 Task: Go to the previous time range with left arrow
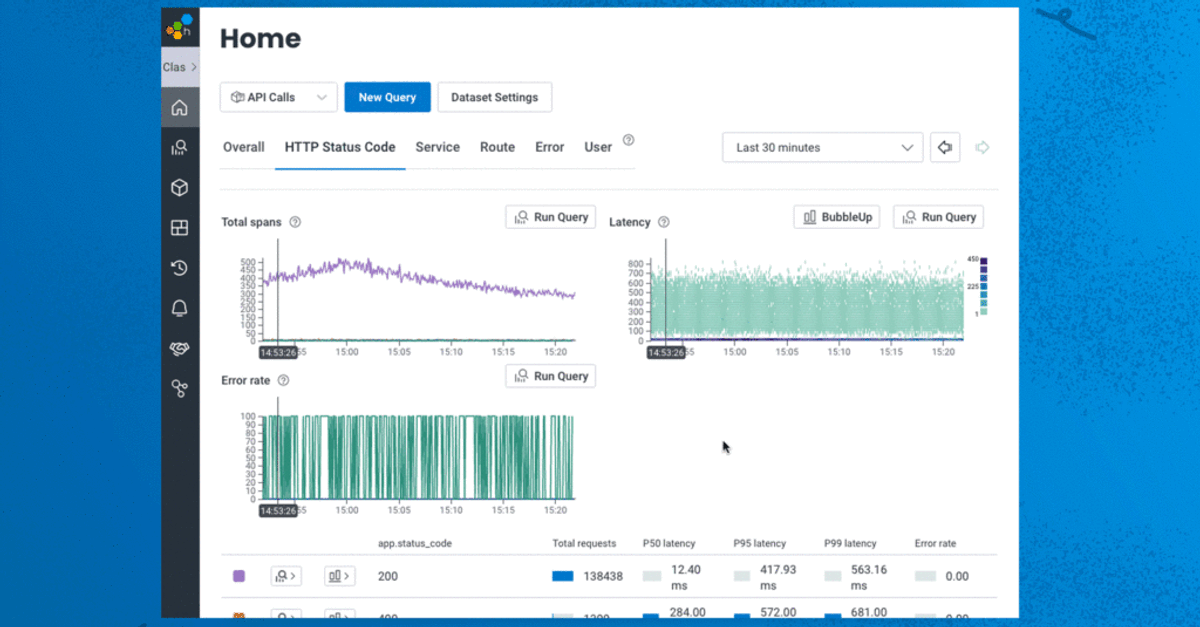[x=945, y=147]
